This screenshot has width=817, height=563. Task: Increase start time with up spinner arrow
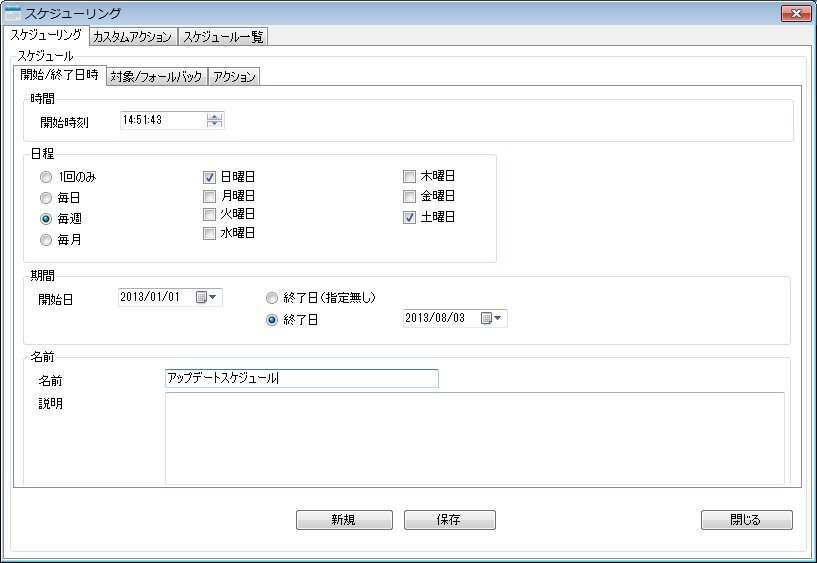(x=214, y=116)
